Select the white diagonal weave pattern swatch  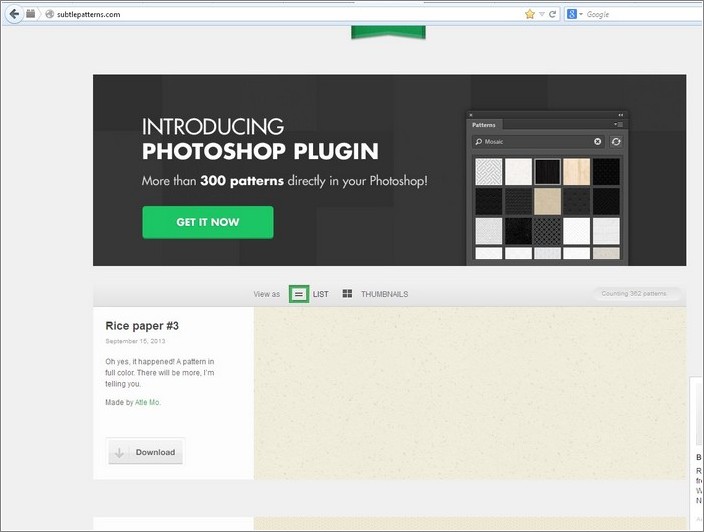click(x=489, y=171)
